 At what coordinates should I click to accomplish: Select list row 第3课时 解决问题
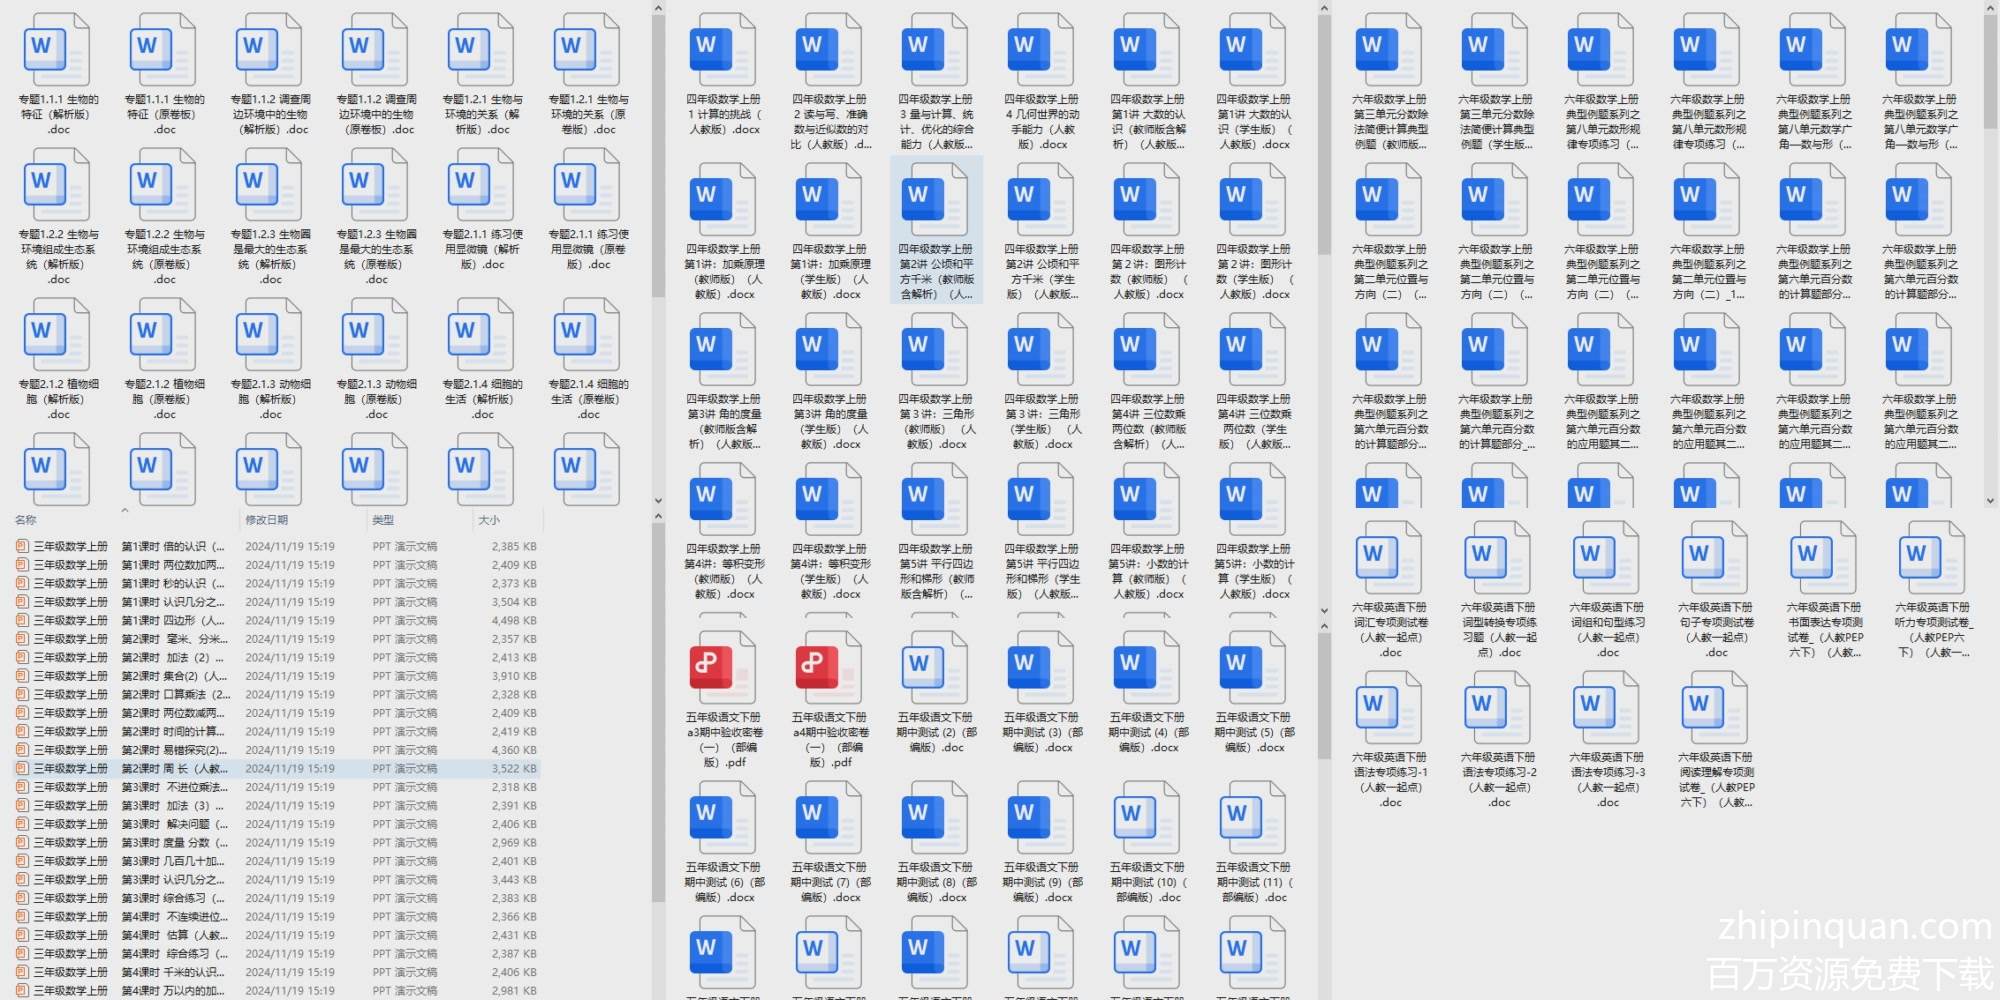point(276,824)
